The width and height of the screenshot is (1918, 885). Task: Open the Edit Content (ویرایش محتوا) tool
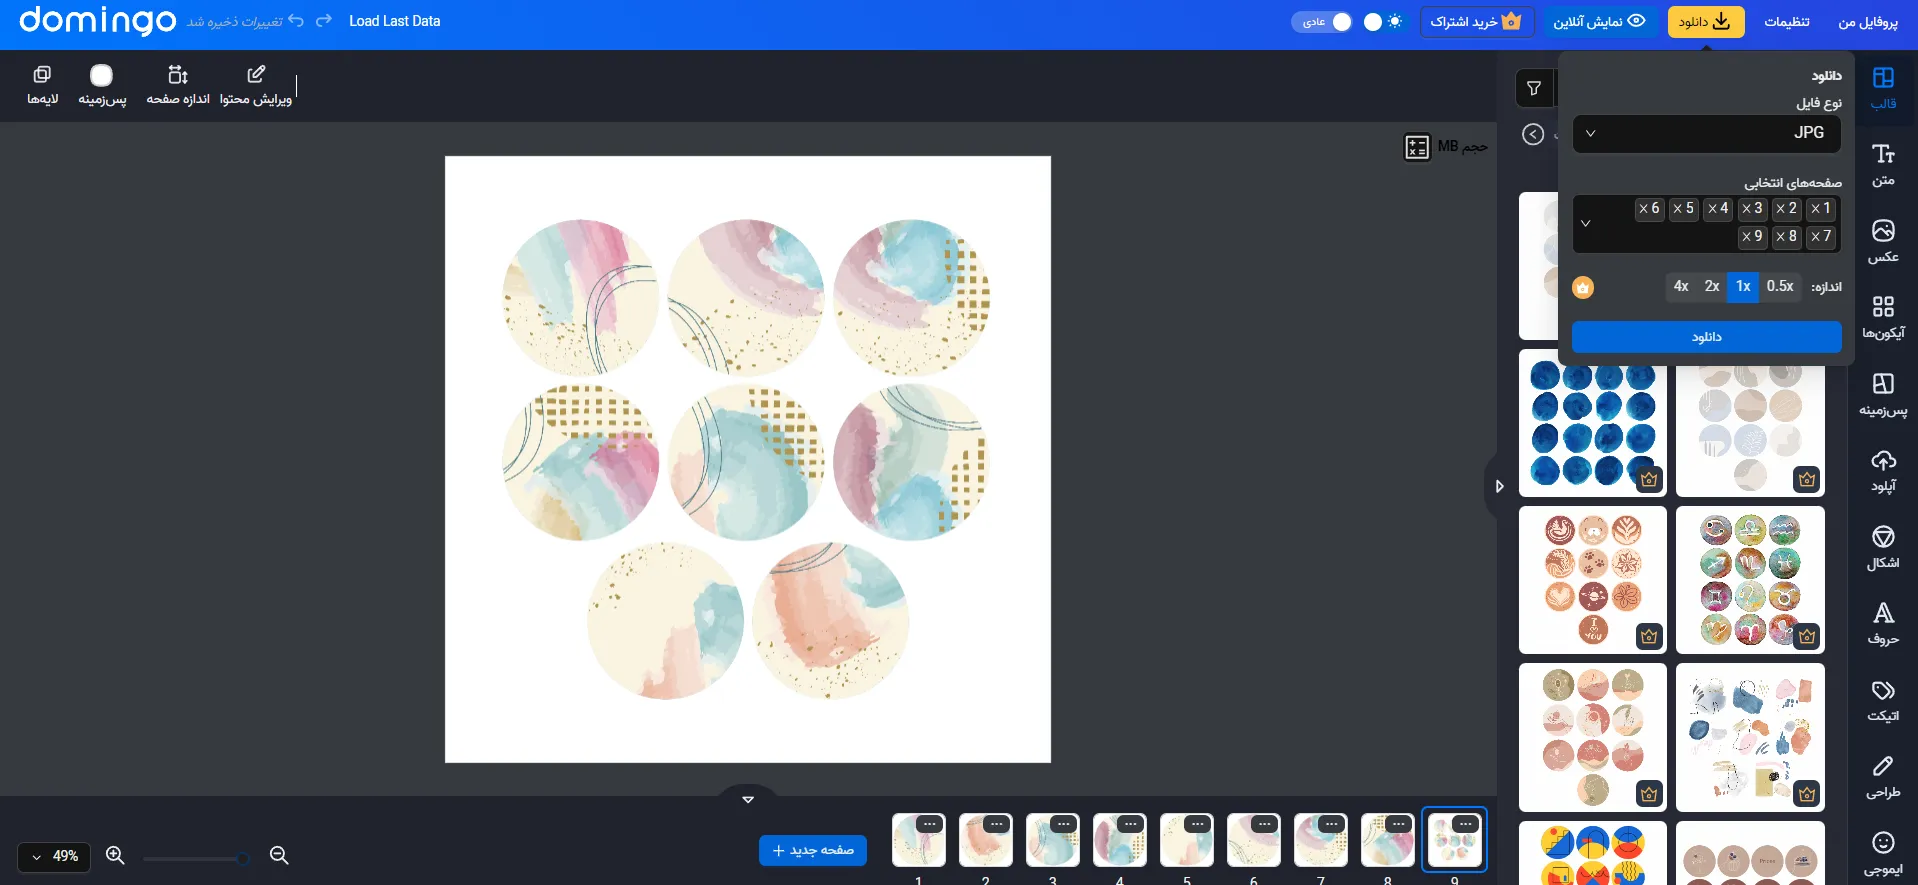[x=256, y=86]
